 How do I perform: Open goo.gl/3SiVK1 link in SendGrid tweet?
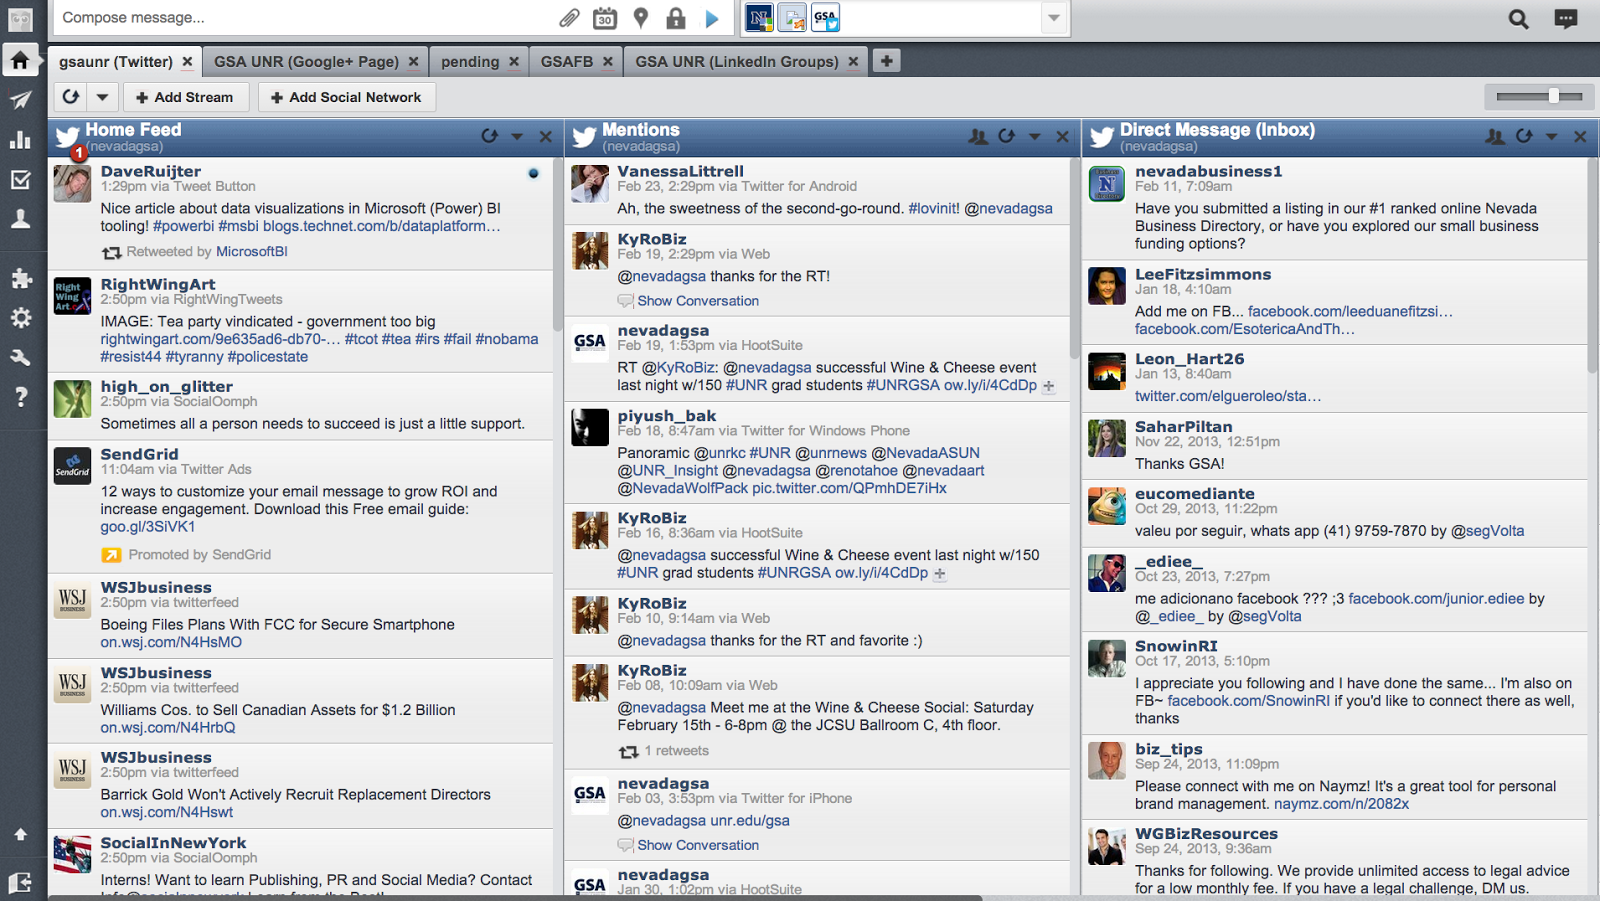pos(148,527)
